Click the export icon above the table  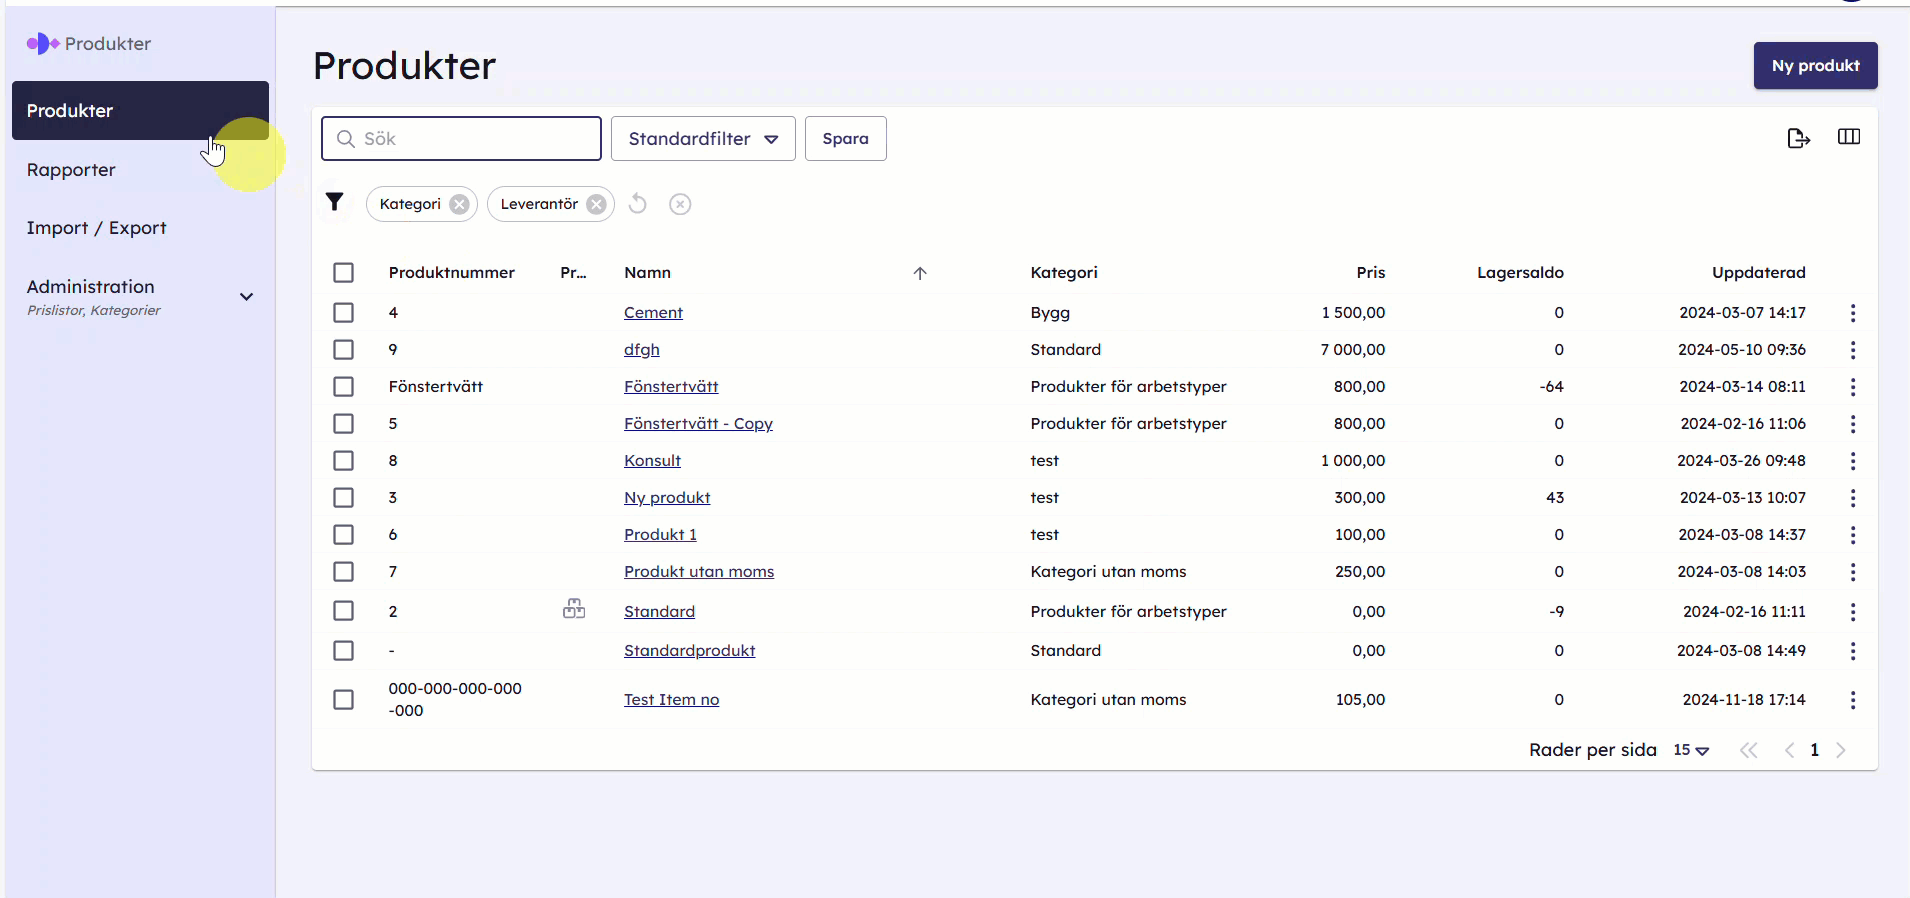1798,138
